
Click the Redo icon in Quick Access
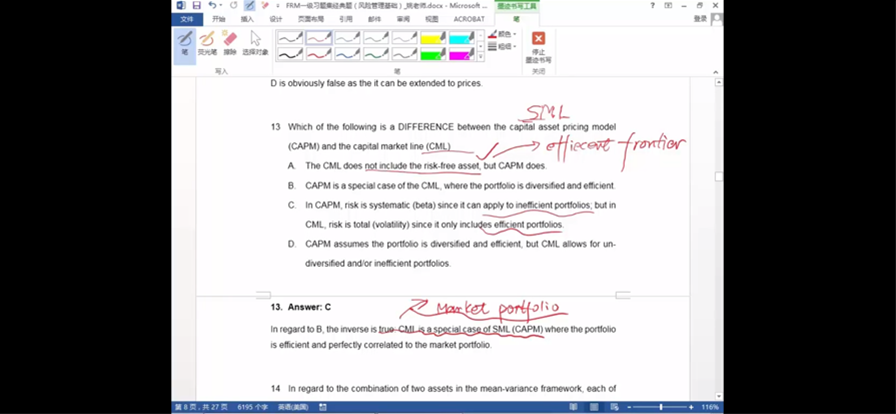[233, 5]
